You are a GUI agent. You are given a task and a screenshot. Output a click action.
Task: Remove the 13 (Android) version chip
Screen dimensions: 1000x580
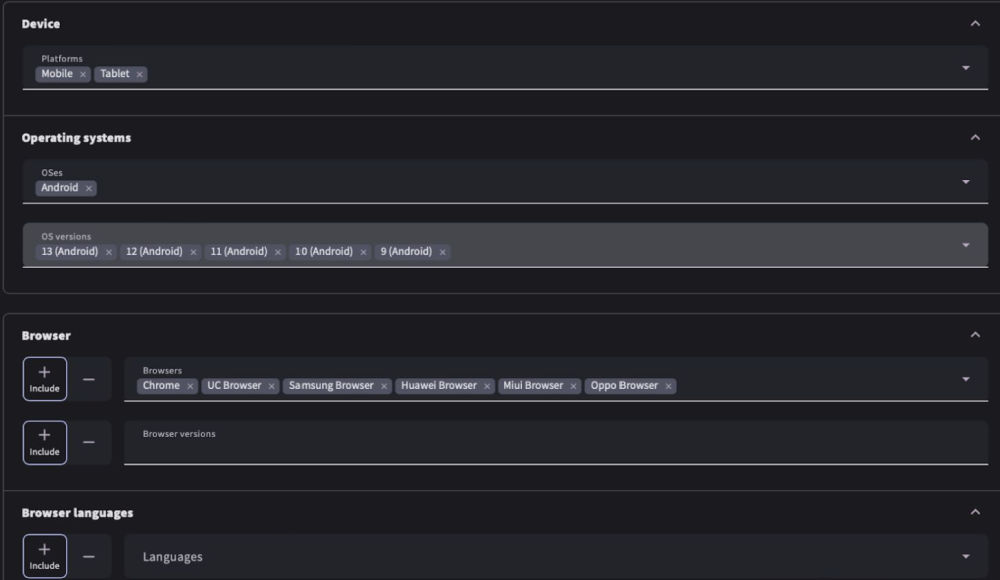109,252
